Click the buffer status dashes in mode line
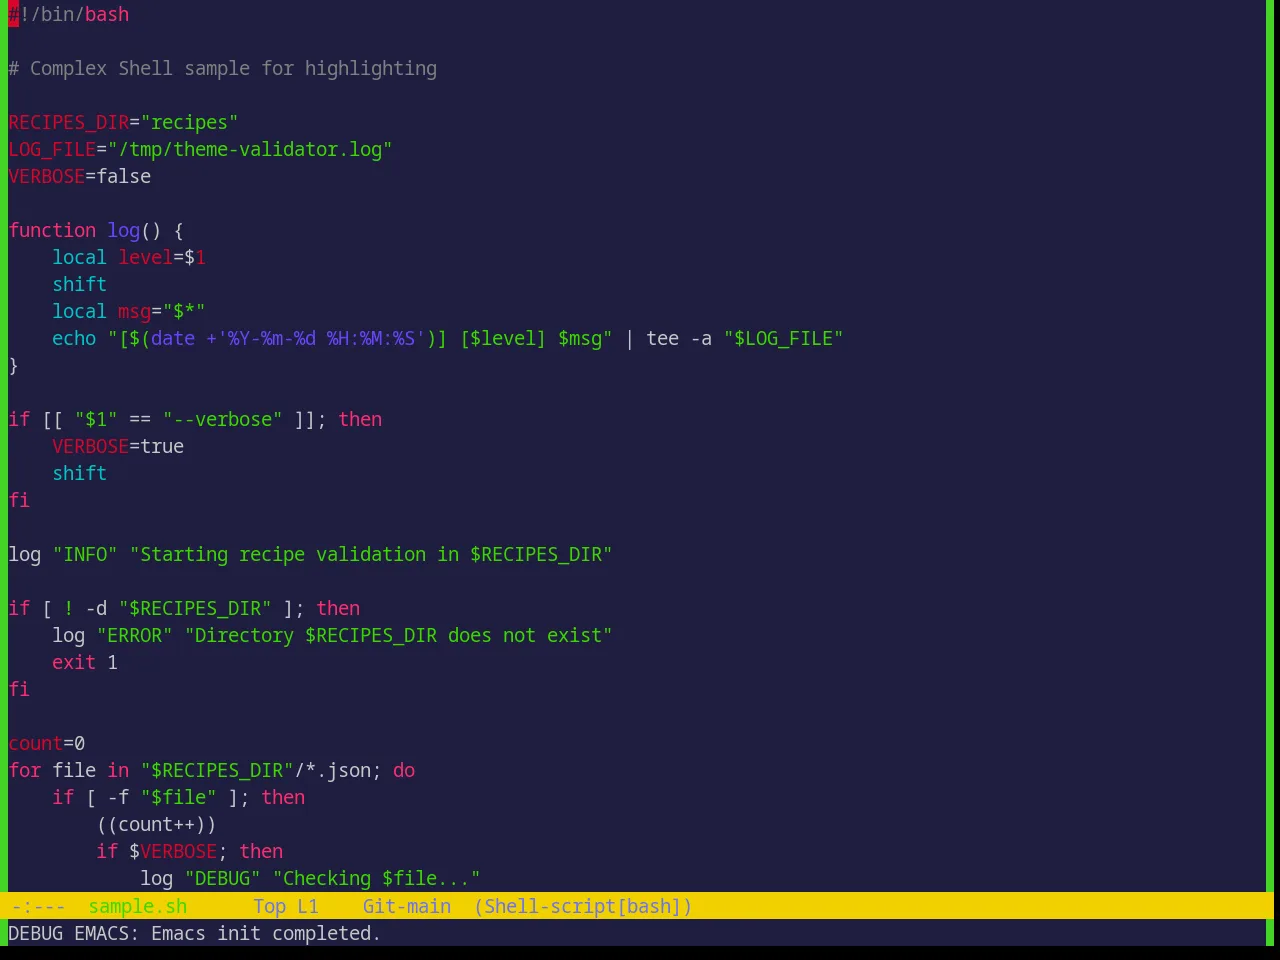Viewport: 1280px width, 960px height. click(39, 906)
